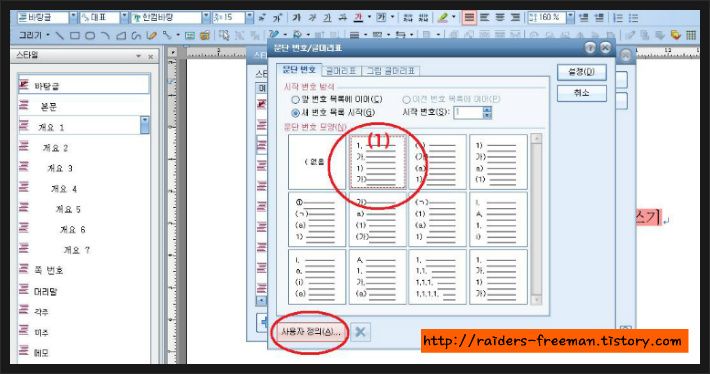Toggle strikethrough text formatting
The image size is (710, 374).
pyautogui.click(x=343, y=18)
